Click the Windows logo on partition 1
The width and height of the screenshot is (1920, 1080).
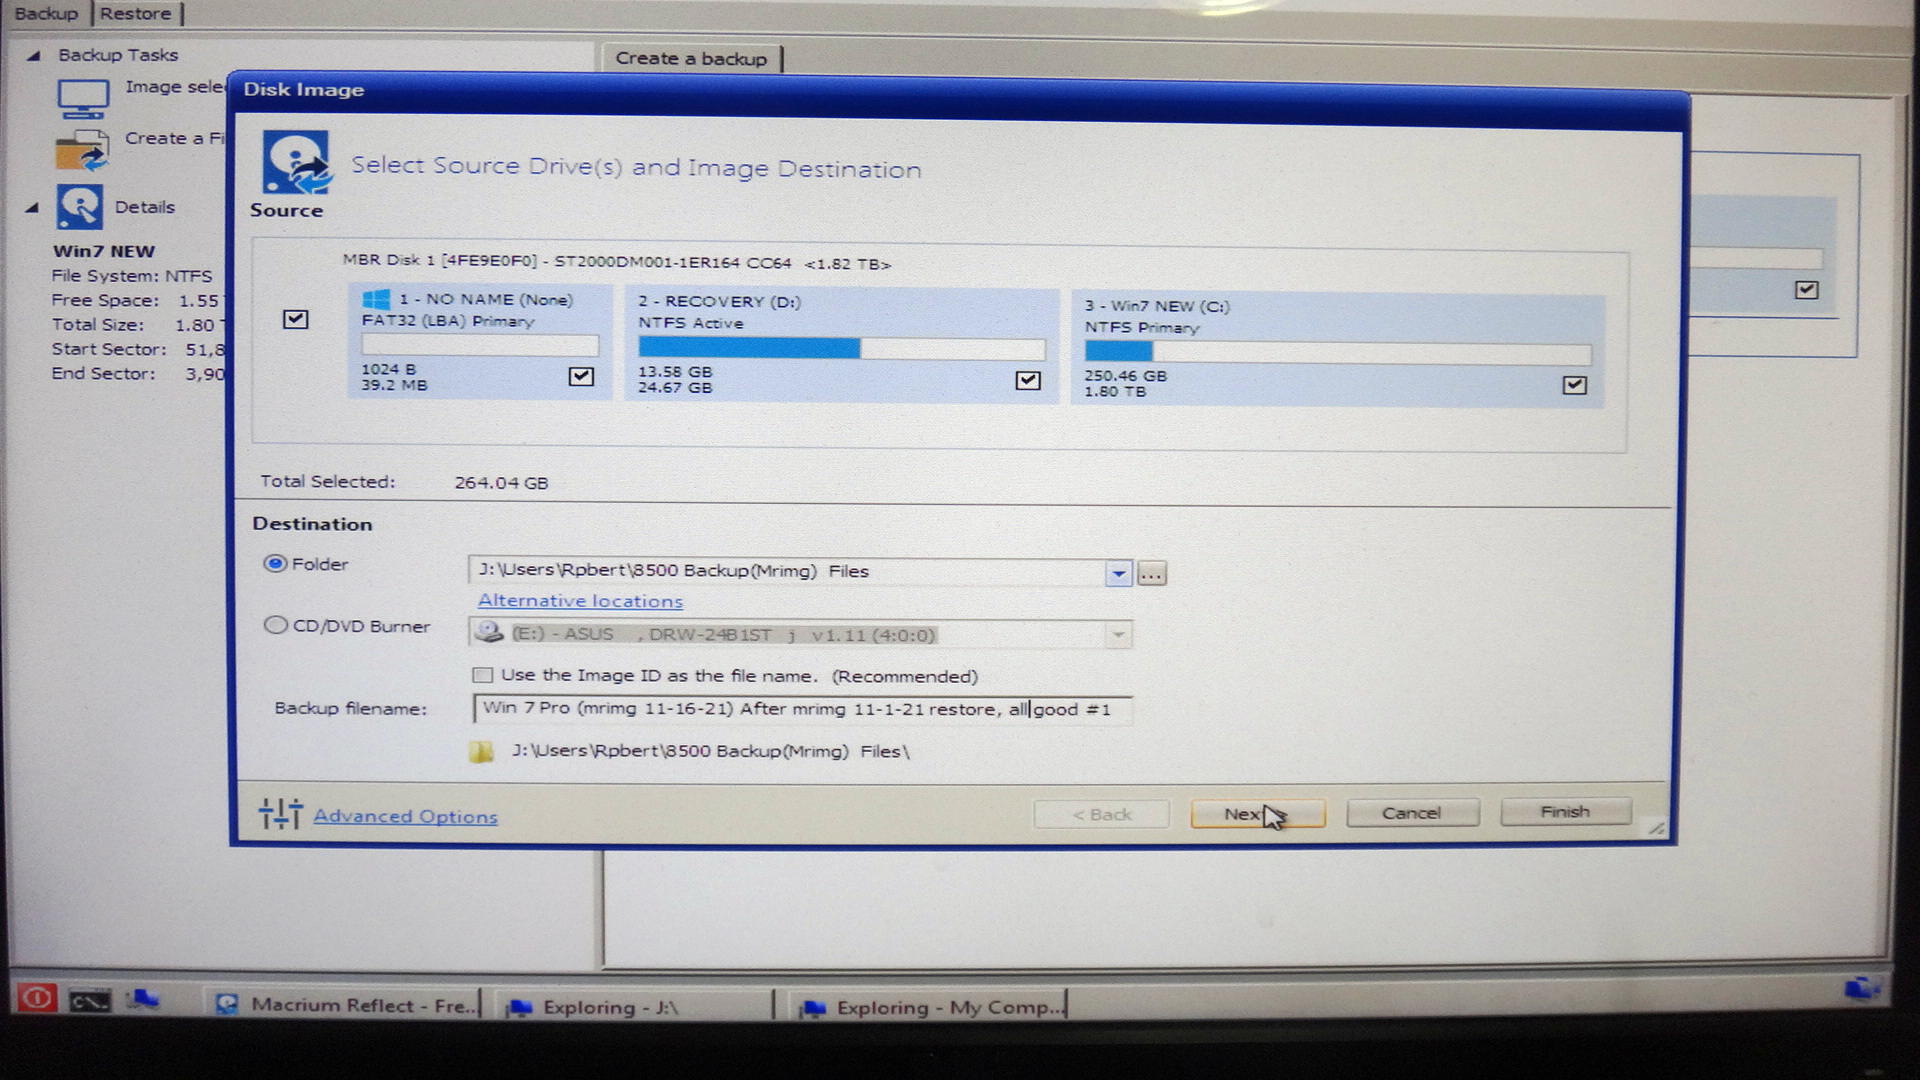376,299
